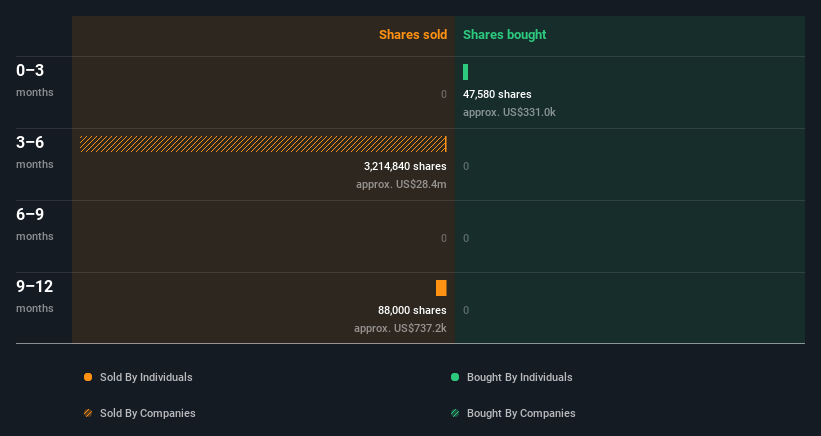Screen dimensions: 821x436
Task: Click the Shares bought column header
Action: tap(505, 35)
